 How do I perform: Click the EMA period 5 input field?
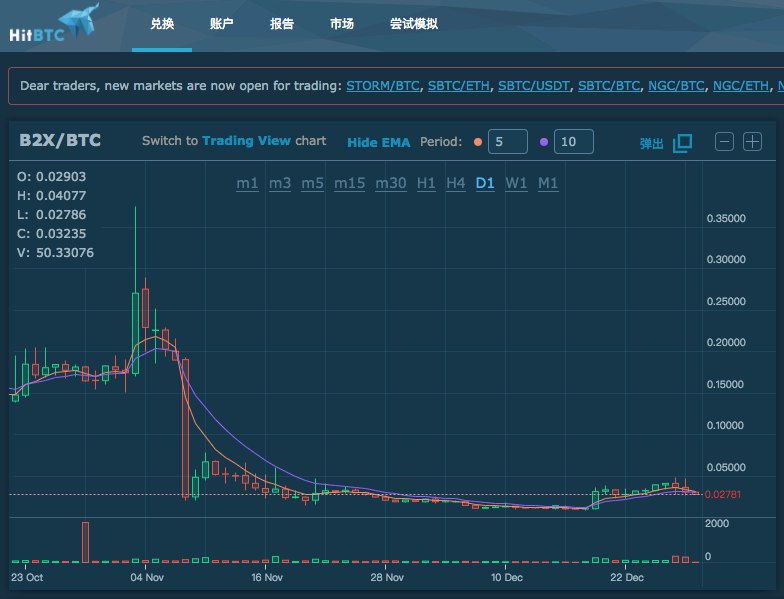tap(508, 142)
